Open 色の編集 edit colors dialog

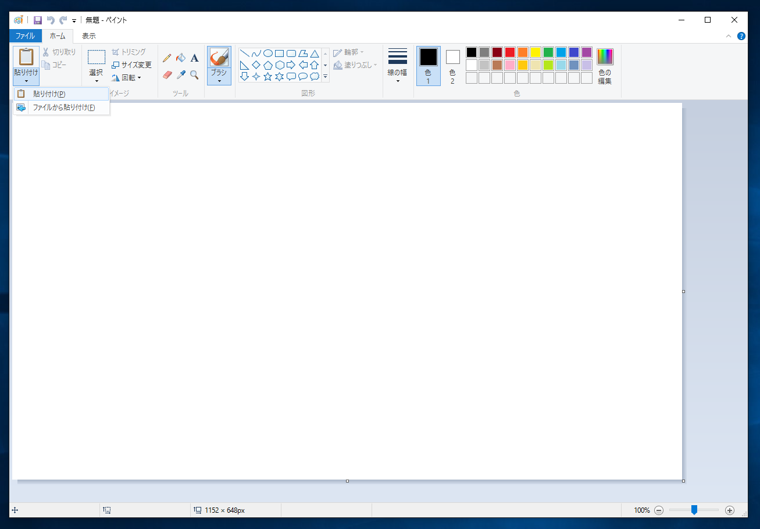604,66
